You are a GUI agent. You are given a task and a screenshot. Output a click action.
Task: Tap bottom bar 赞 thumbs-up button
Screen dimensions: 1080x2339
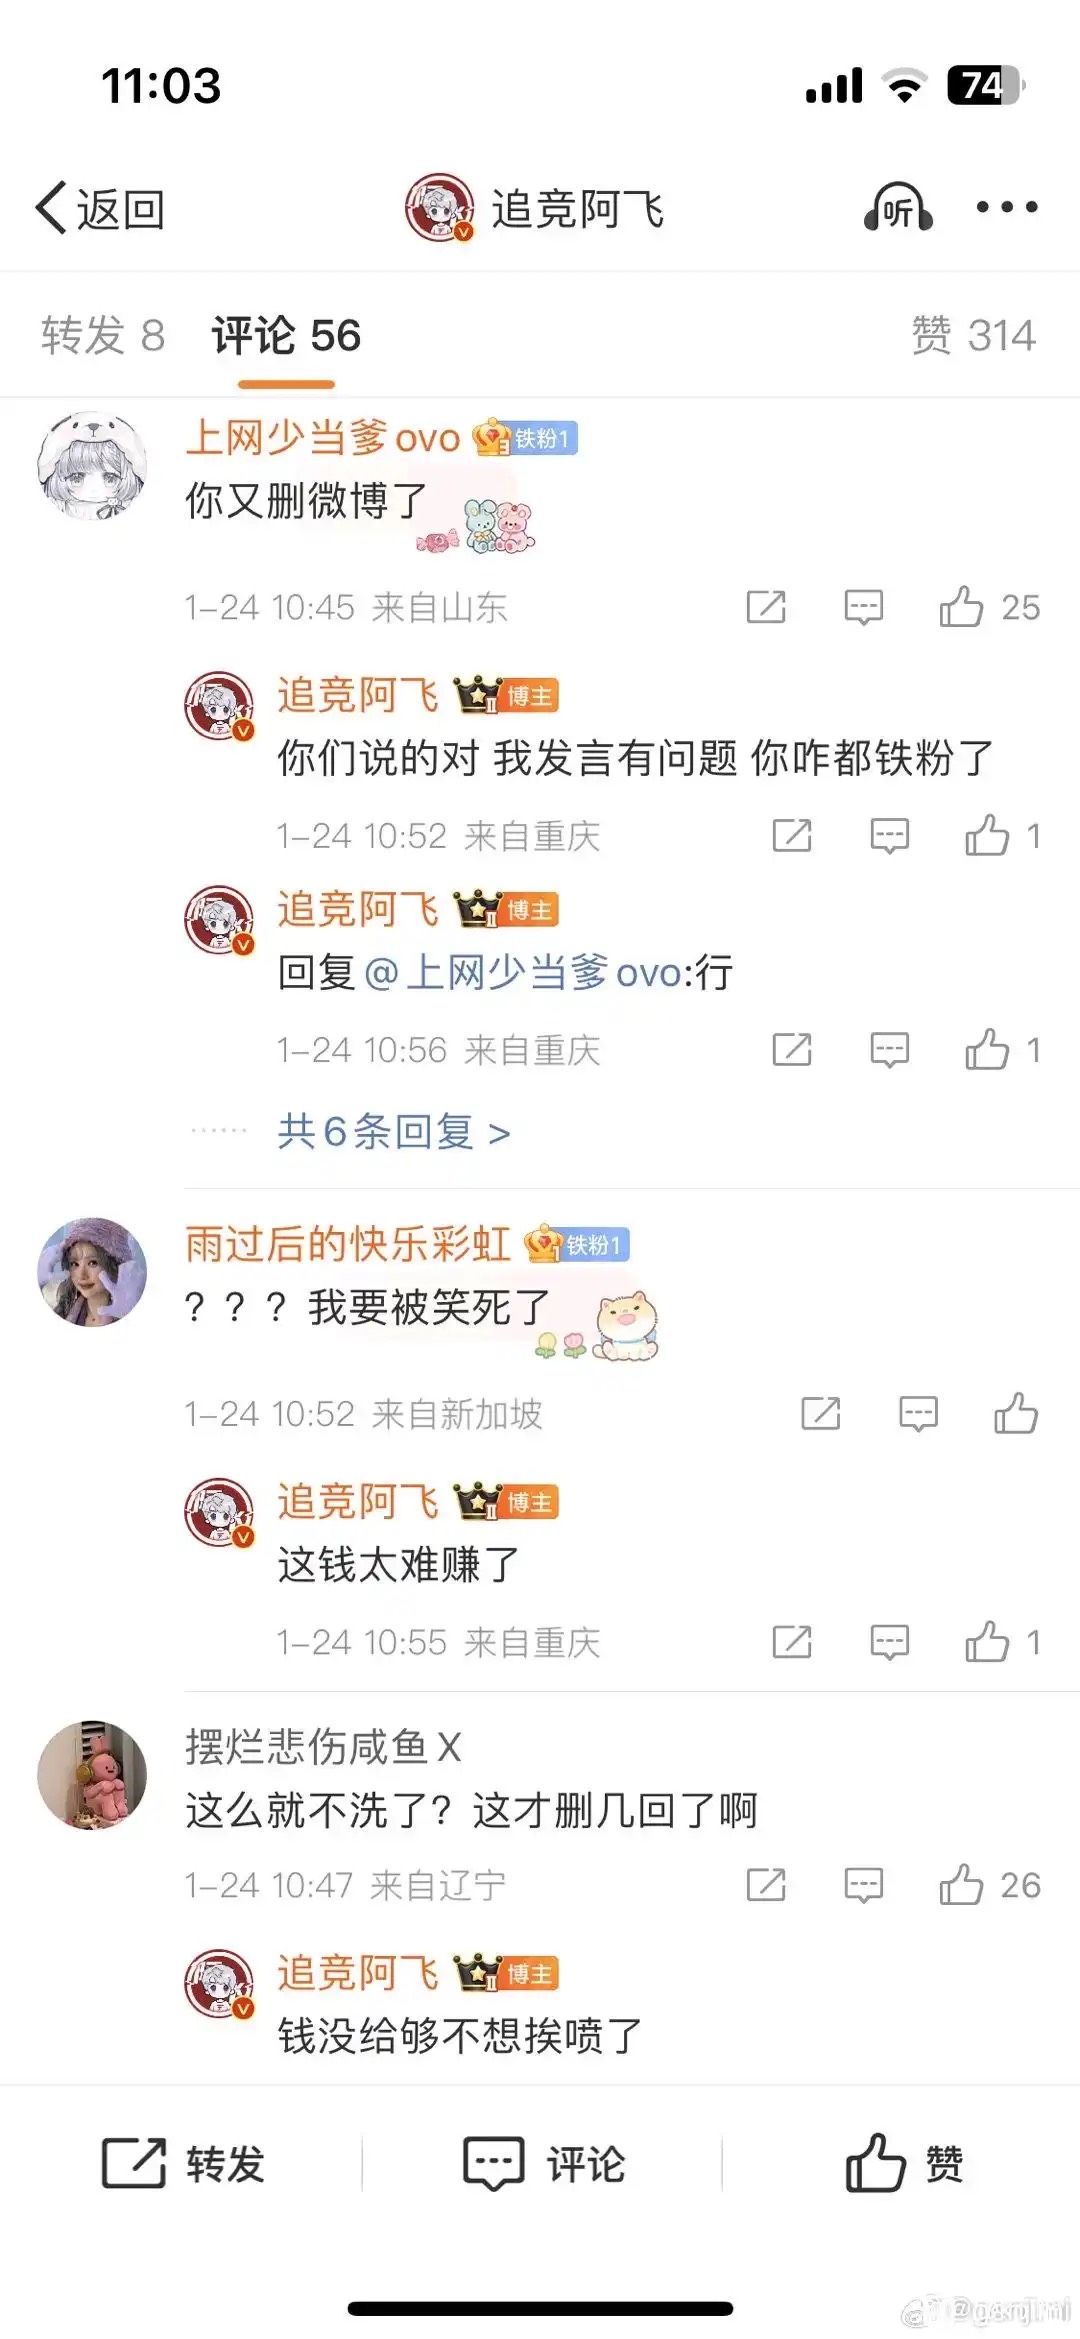[904, 2163]
